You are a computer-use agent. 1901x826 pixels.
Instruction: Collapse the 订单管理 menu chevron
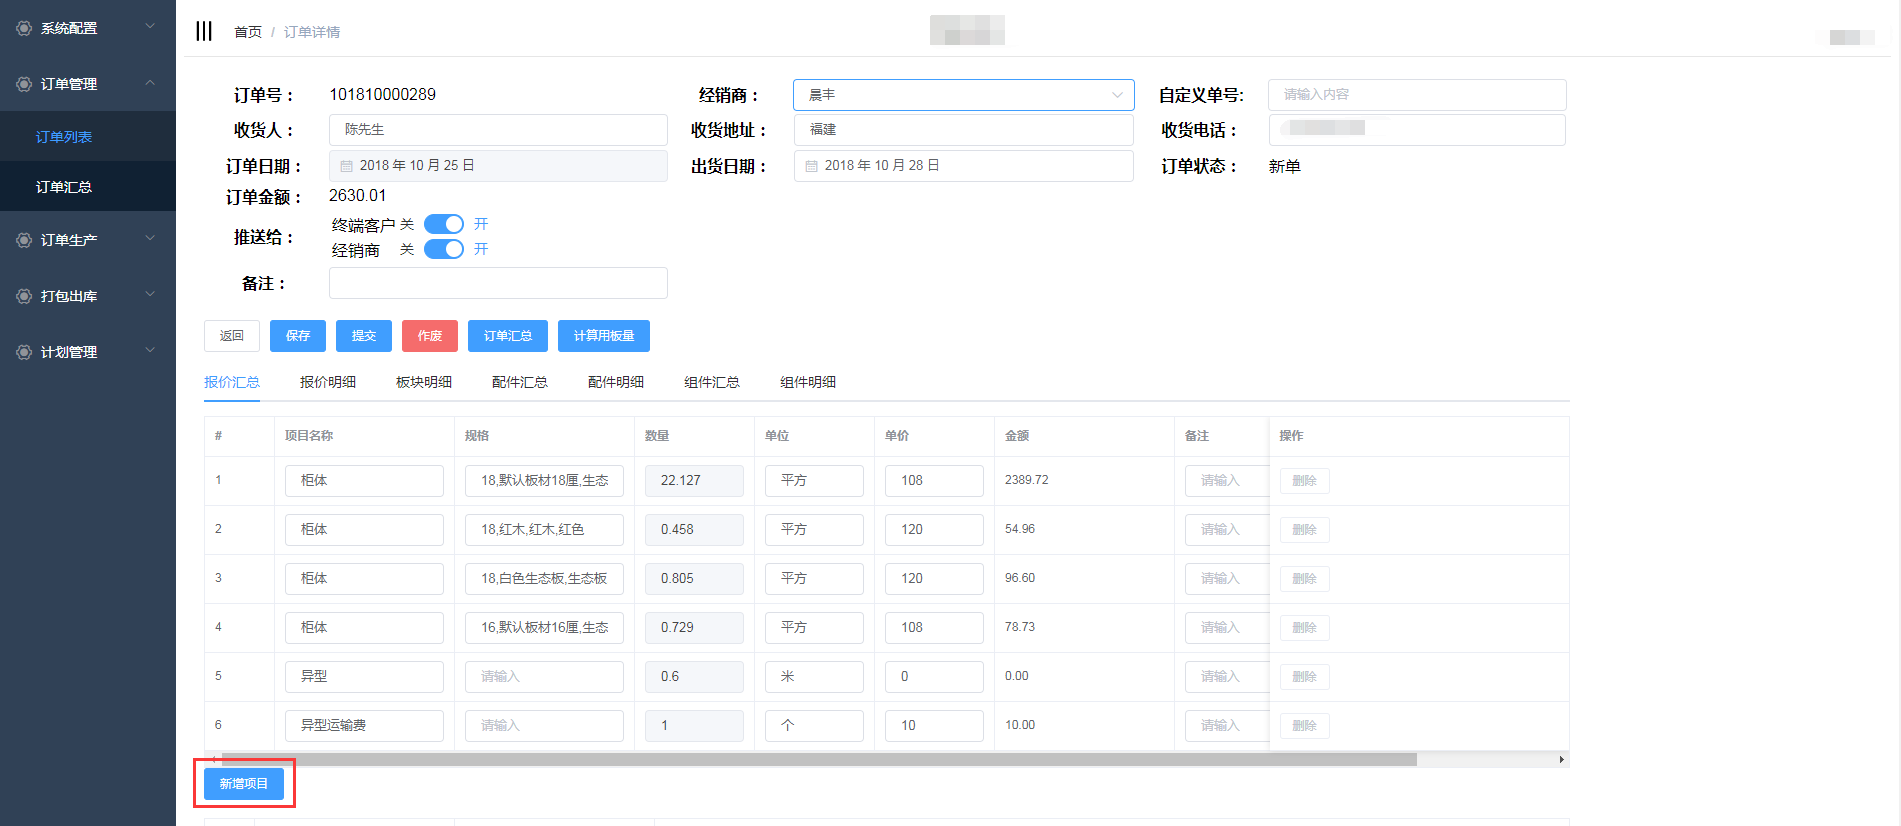tap(150, 83)
